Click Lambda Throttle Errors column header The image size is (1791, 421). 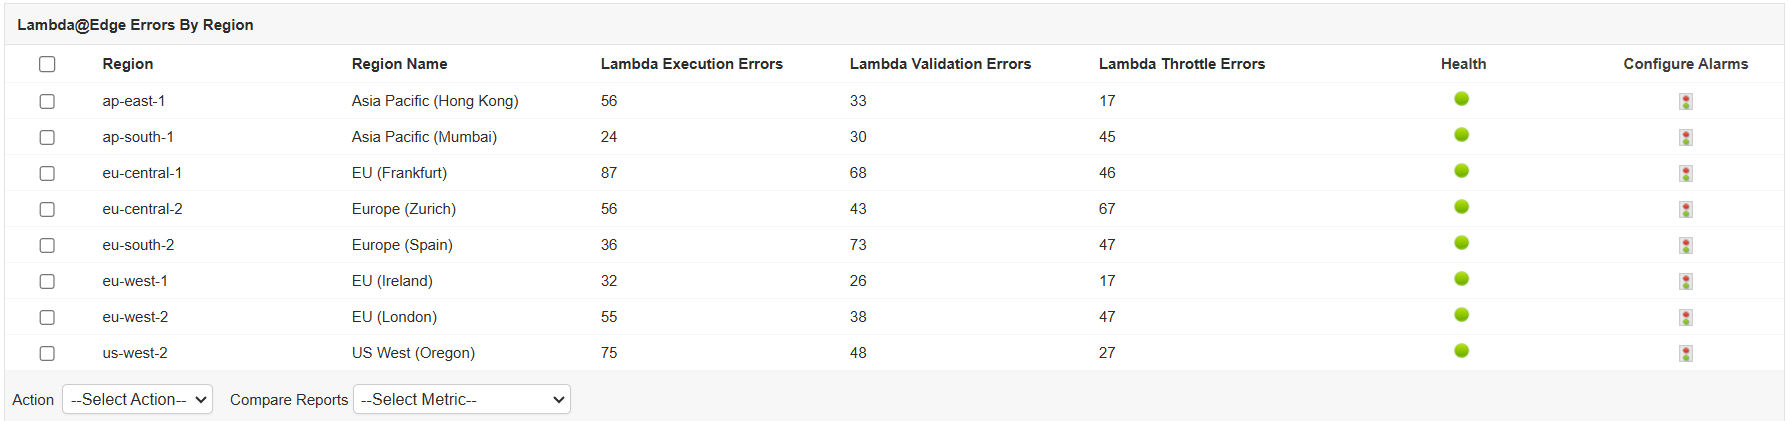coord(1181,64)
